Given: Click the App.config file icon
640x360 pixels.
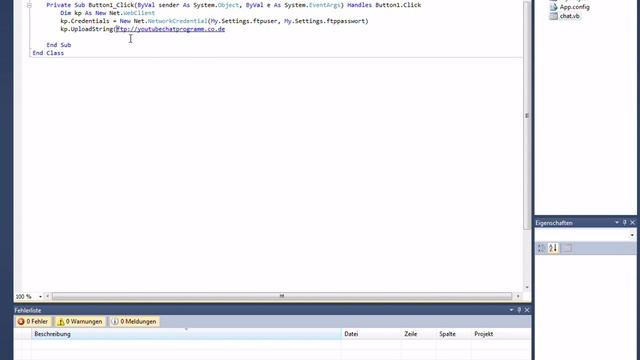Looking at the screenshot, I should [x=553, y=7].
